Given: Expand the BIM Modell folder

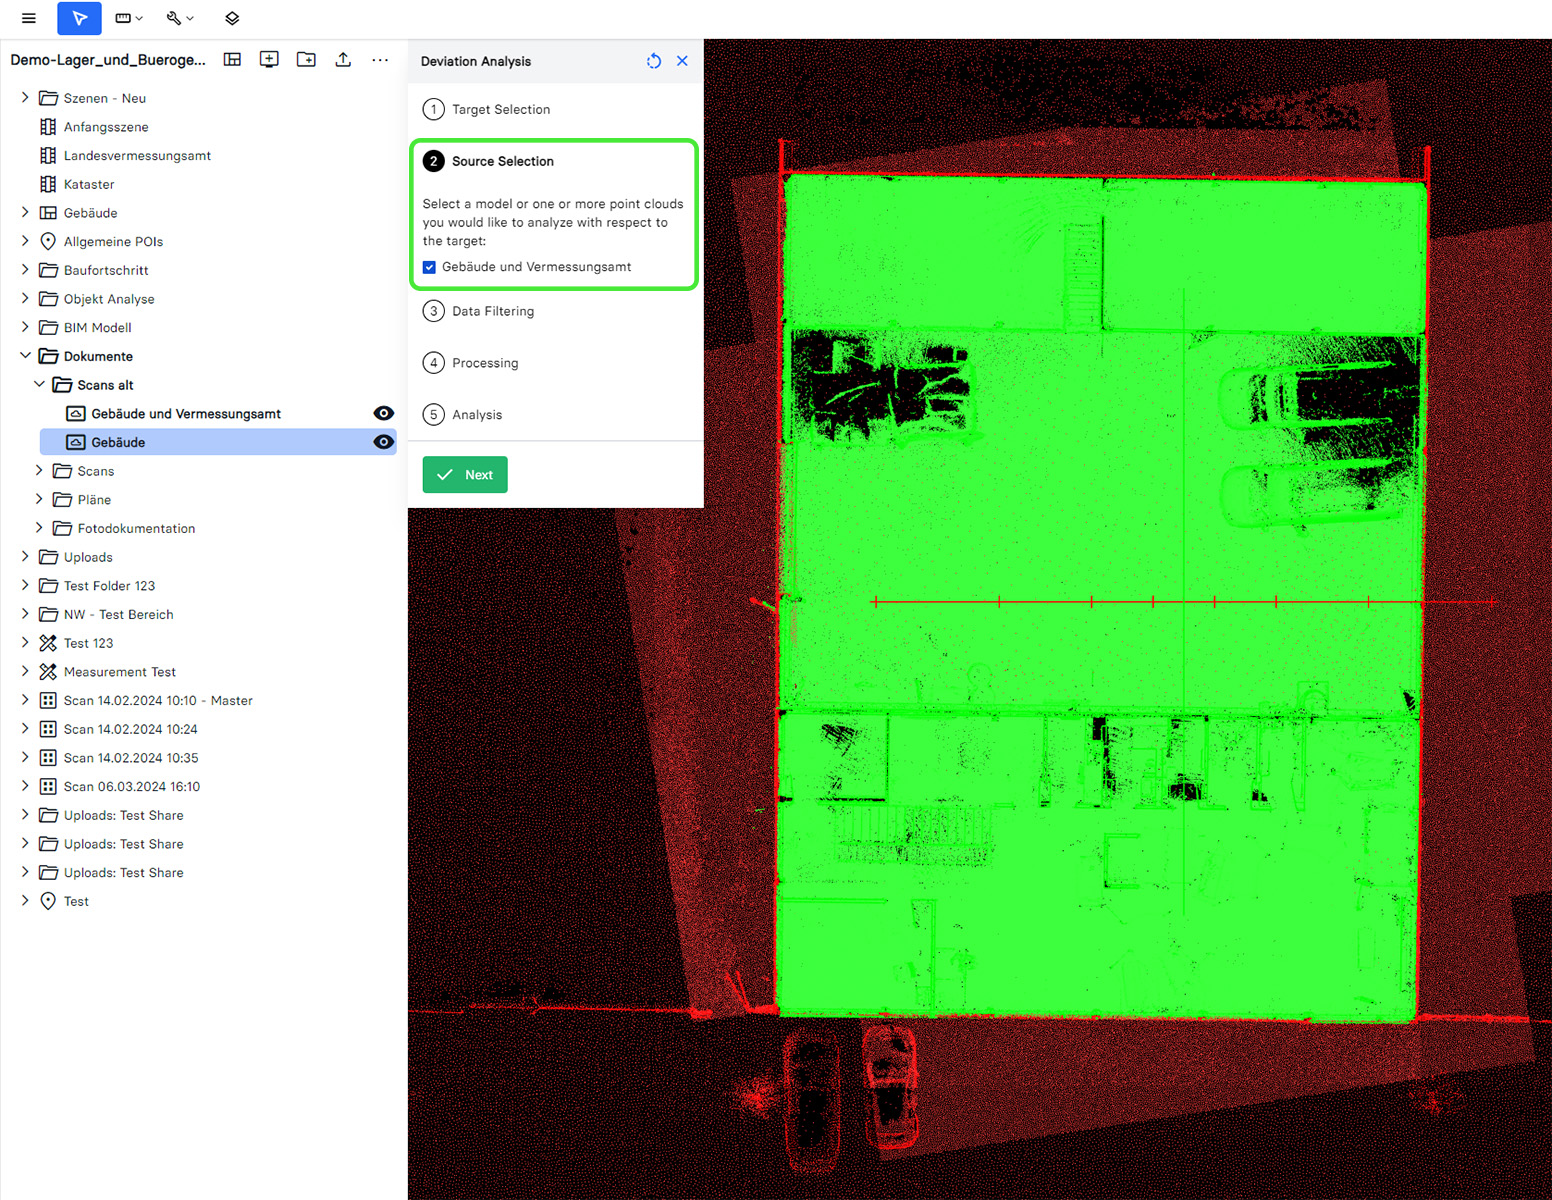Looking at the screenshot, I should tap(25, 327).
